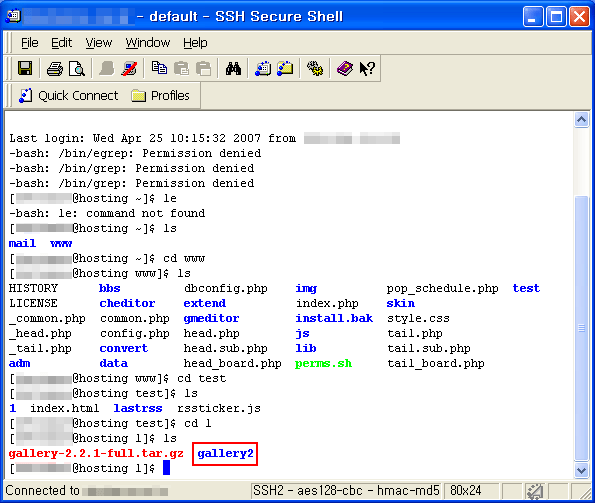
Task: Click the status bar icon near the corner
Action: pyautogui.click(x=535, y=491)
